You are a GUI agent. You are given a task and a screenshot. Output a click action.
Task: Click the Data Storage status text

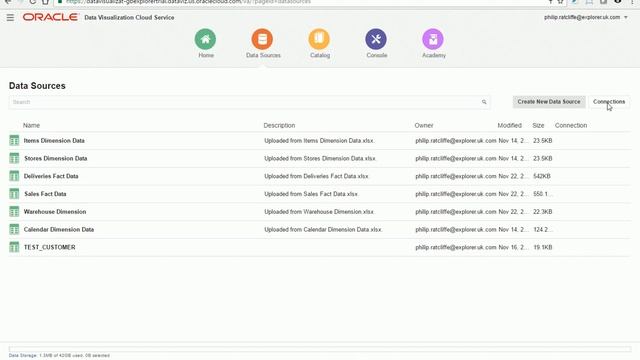click(x=59, y=356)
